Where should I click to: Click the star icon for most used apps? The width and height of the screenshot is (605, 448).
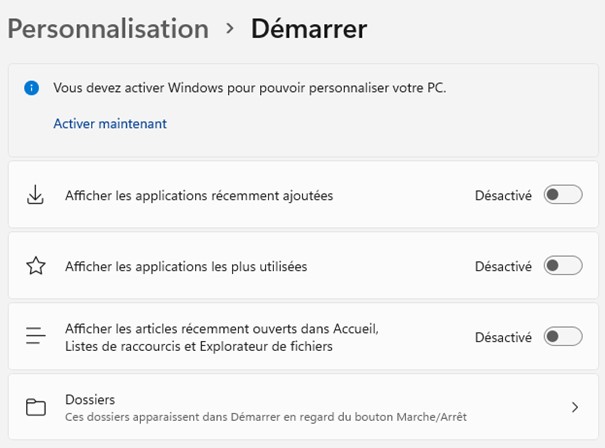(x=36, y=266)
